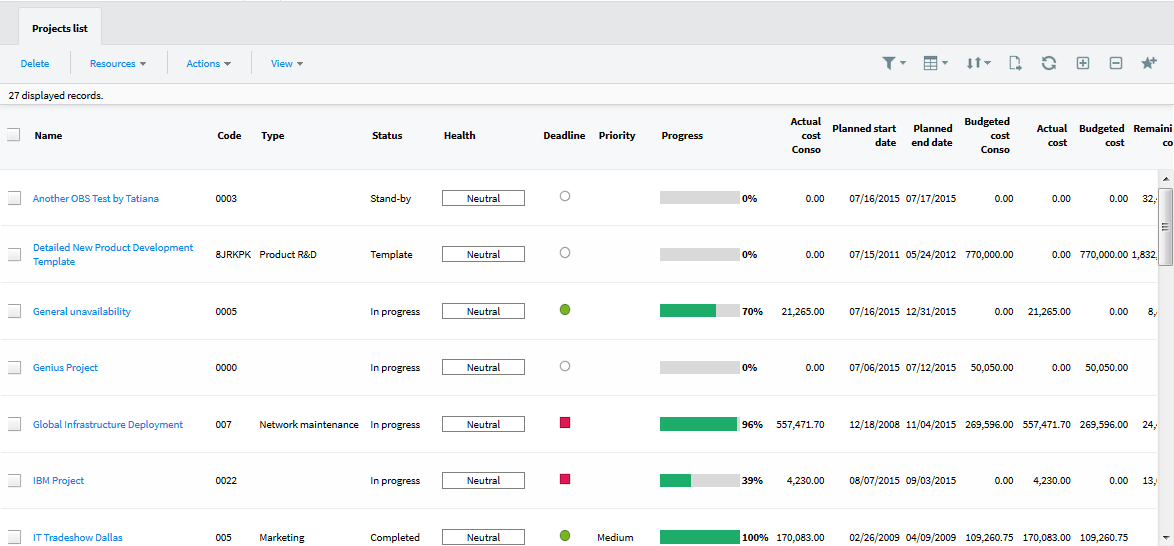Click the Network maintenance type cell
Screen dimensions: 1174x546
[308, 424]
